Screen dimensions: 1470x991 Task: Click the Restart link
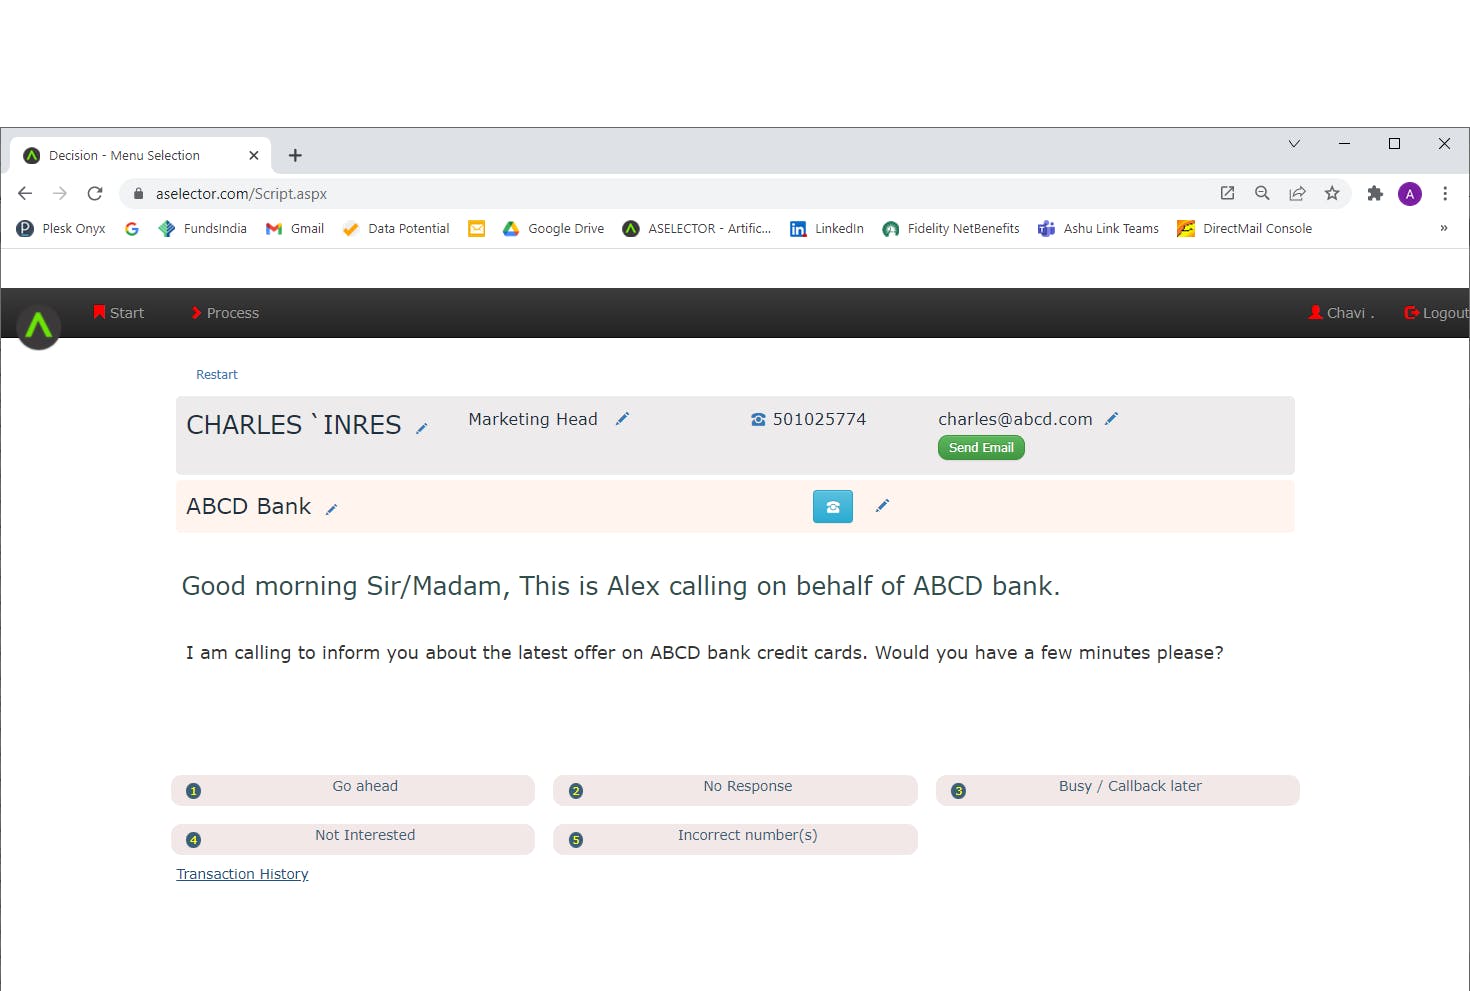[x=217, y=374]
